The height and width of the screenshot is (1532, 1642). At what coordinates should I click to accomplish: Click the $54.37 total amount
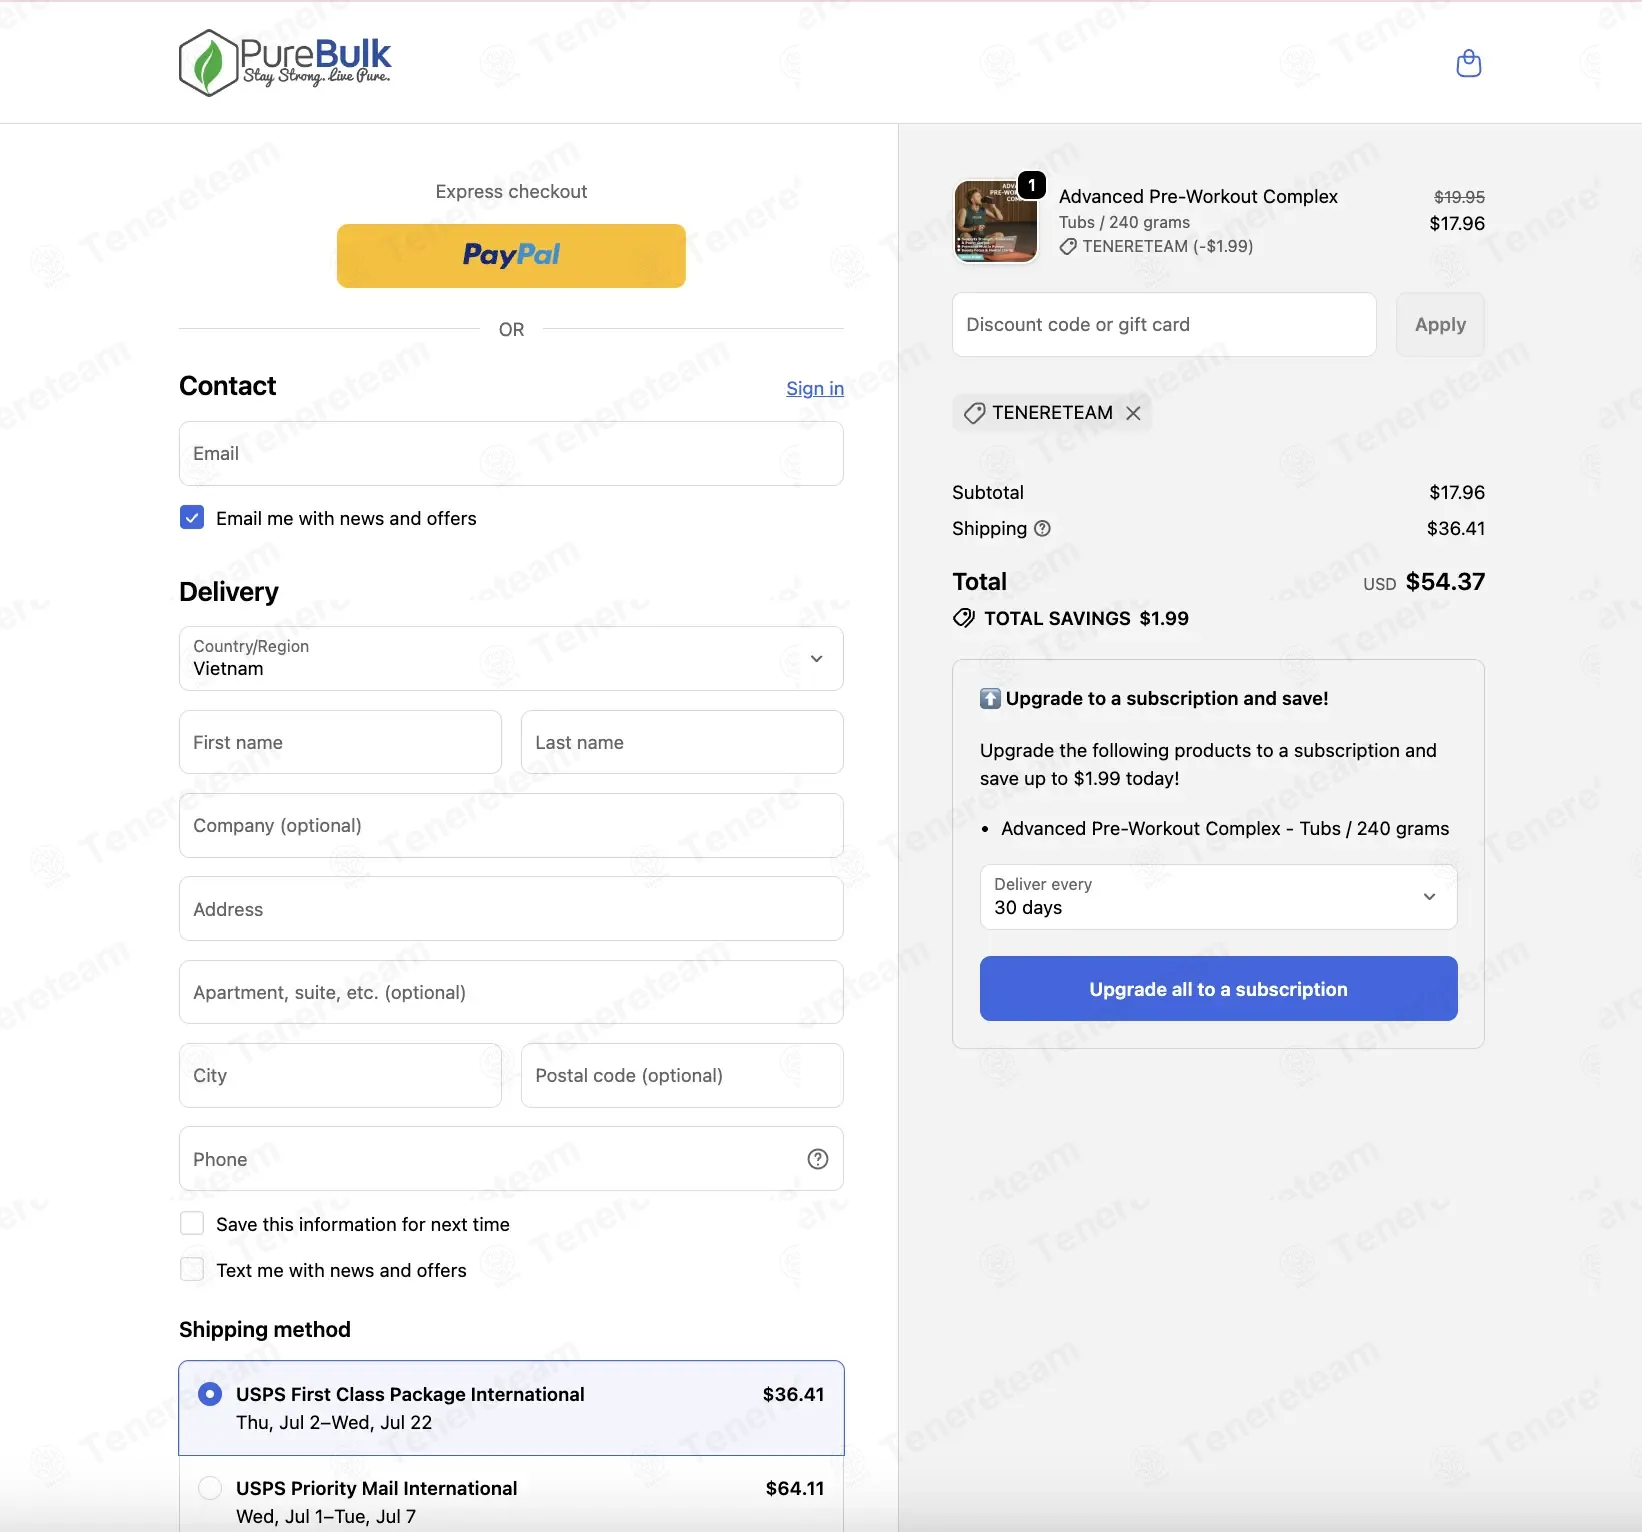1445,582
